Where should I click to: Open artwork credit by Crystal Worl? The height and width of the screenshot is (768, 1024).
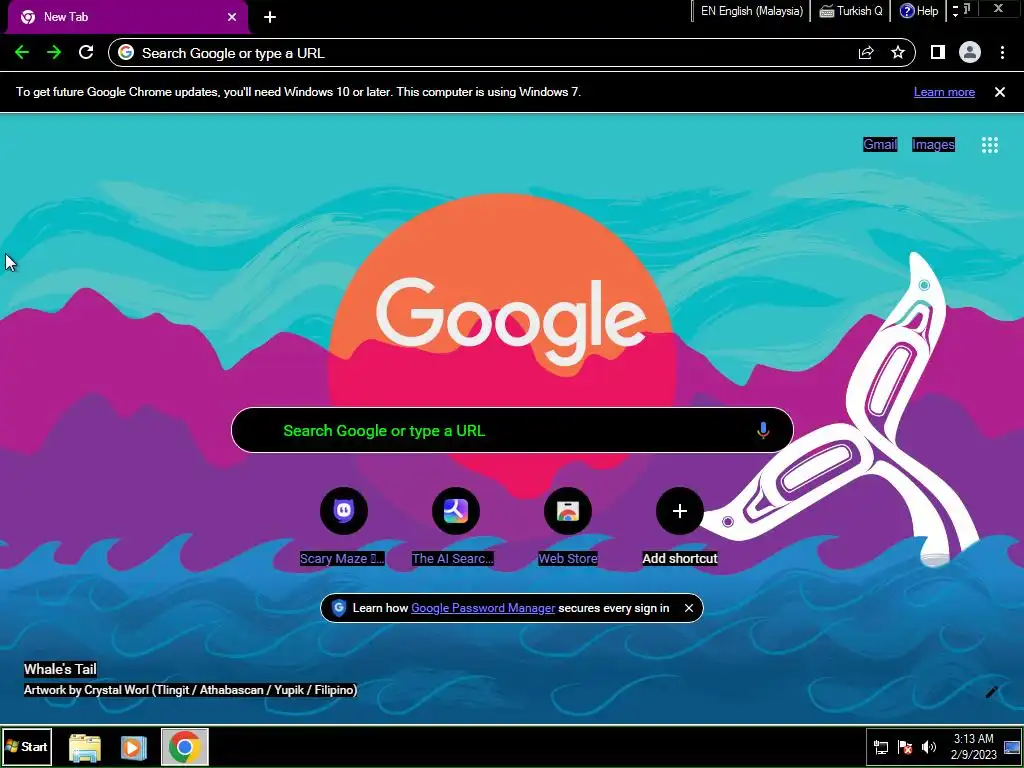pyautogui.click(x=190, y=690)
